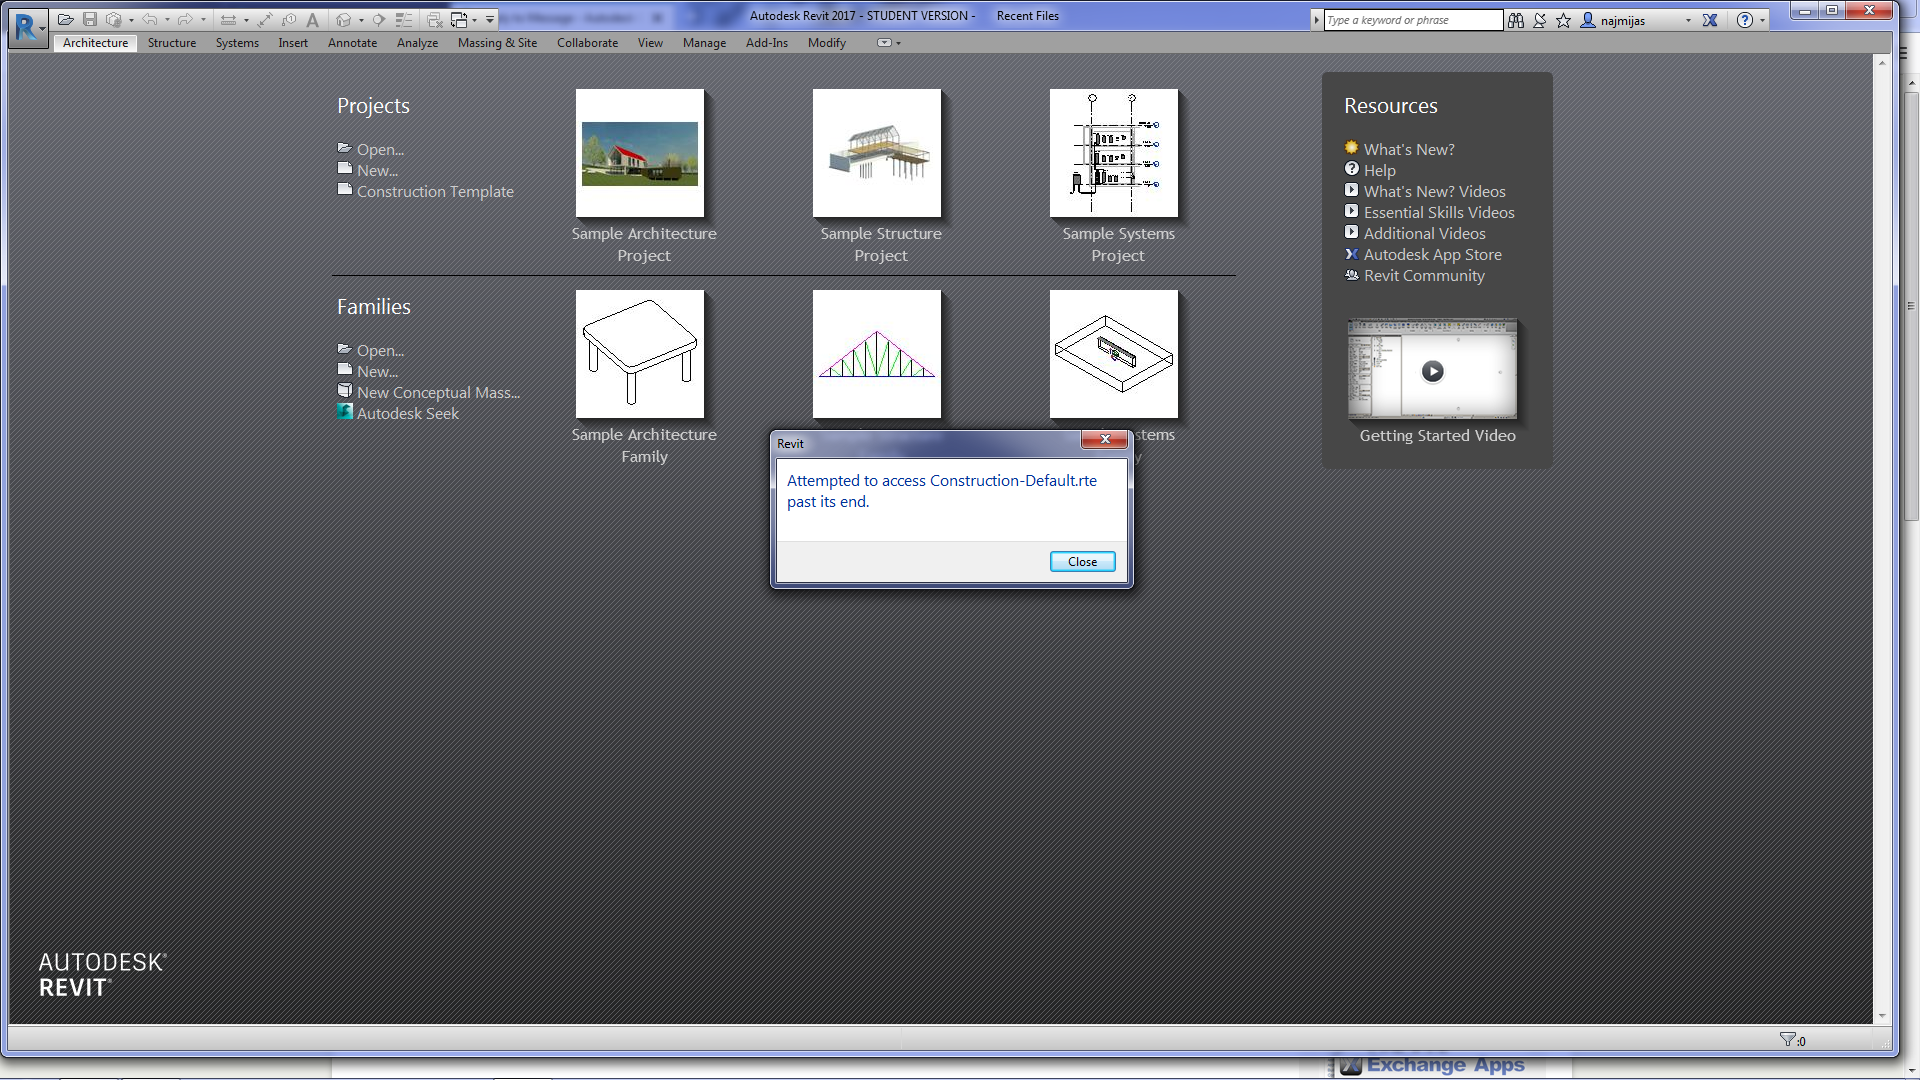The image size is (1920, 1080).
Task: Open the Revit application menu button
Action: click(27, 27)
